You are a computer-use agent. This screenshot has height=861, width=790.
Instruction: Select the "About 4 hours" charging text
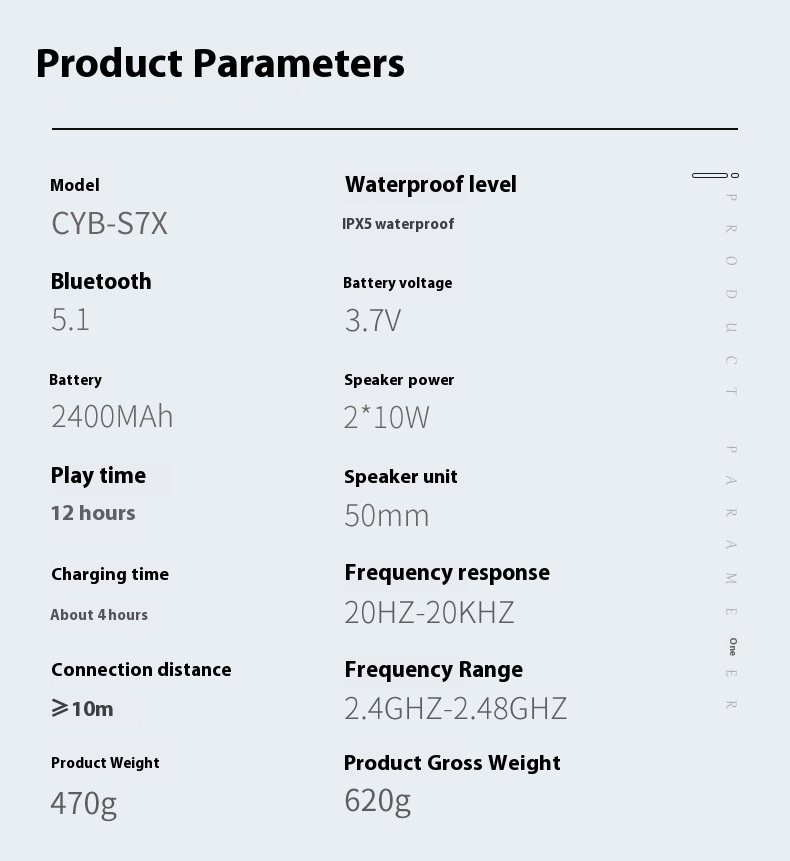coord(99,615)
